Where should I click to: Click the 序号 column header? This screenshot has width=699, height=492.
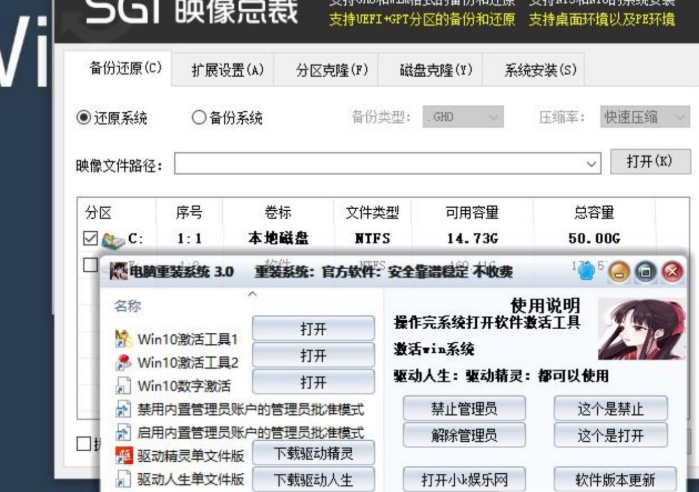pos(189,213)
